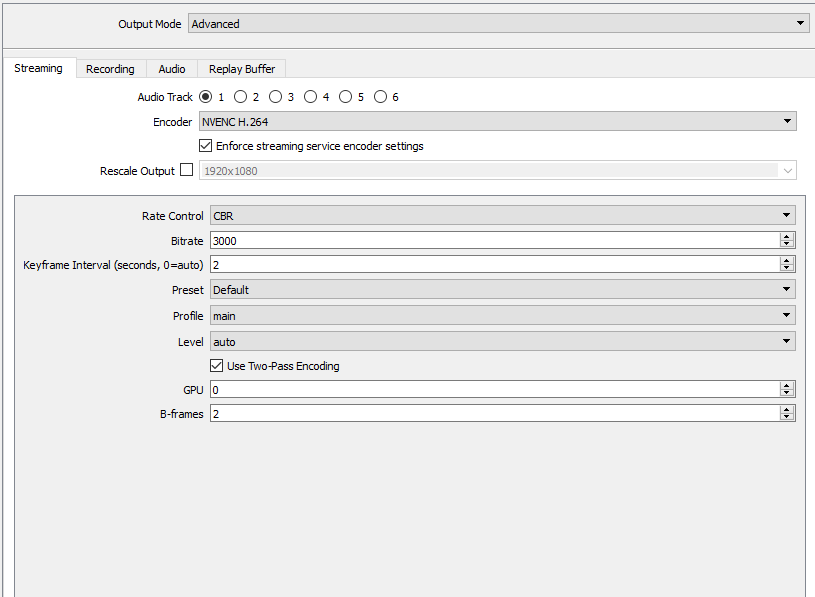Image resolution: width=815 pixels, height=597 pixels.
Task: Increase B-frames with the up arrow
Action: (787, 409)
